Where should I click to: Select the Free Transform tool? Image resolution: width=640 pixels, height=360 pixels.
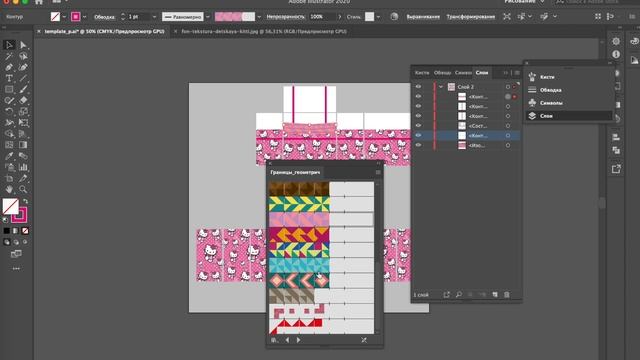[23, 122]
